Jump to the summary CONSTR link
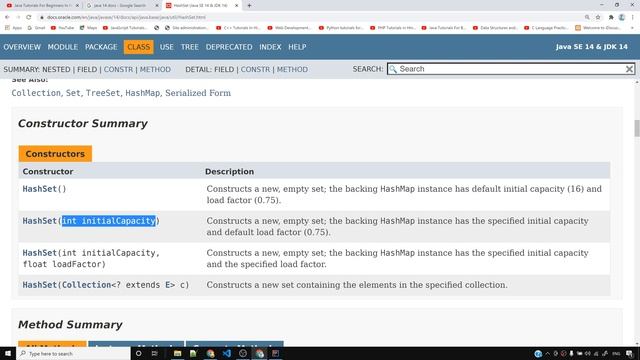640x360 pixels. 118,69
